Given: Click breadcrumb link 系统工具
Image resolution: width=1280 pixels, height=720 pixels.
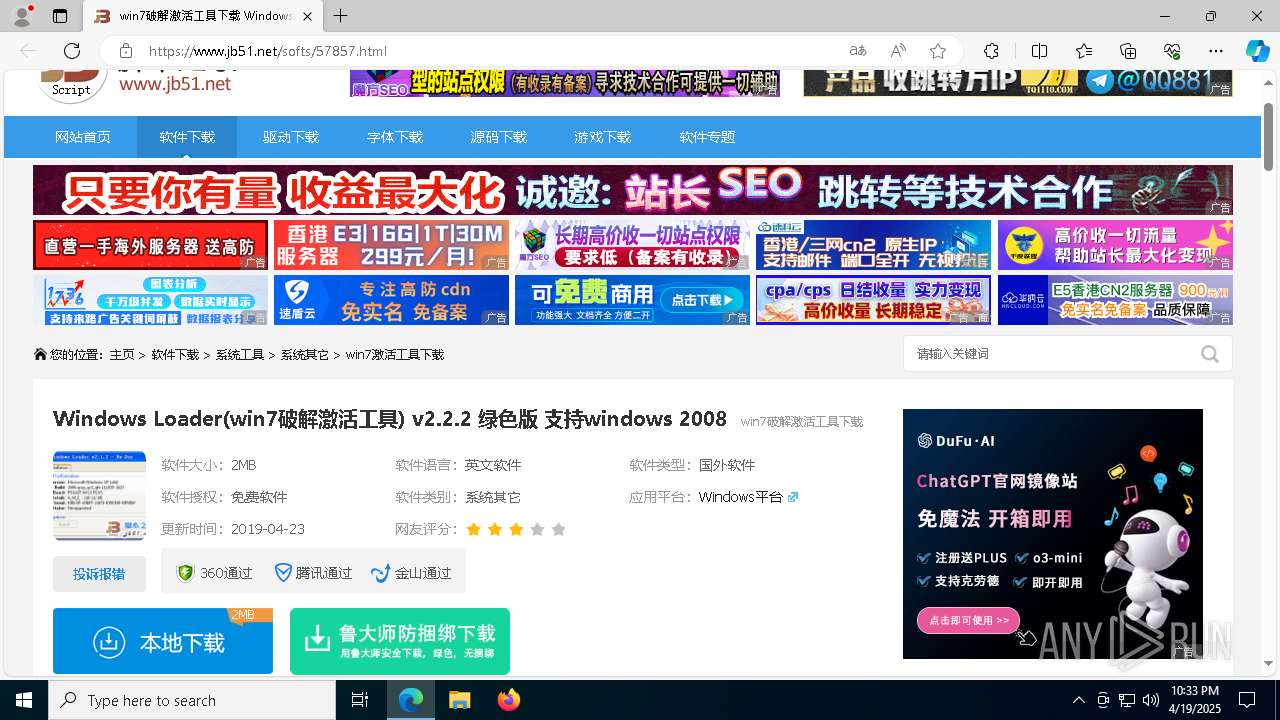Looking at the screenshot, I should coord(240,355).
